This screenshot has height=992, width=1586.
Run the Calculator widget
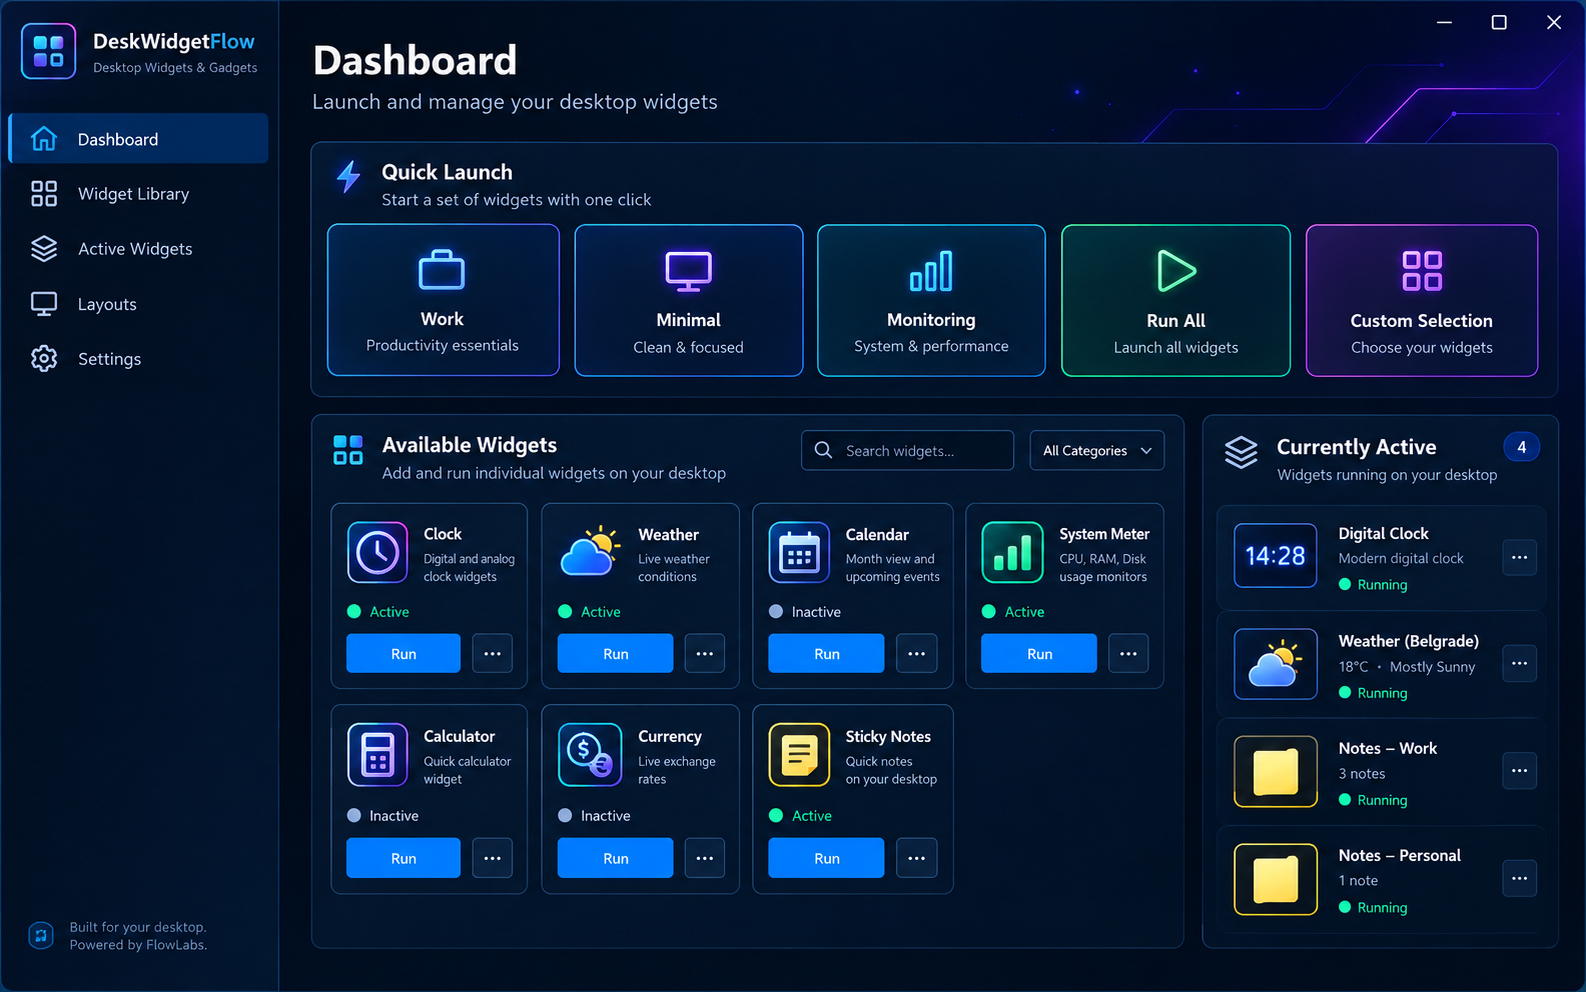pyautogui.click(x=404, y=858)
